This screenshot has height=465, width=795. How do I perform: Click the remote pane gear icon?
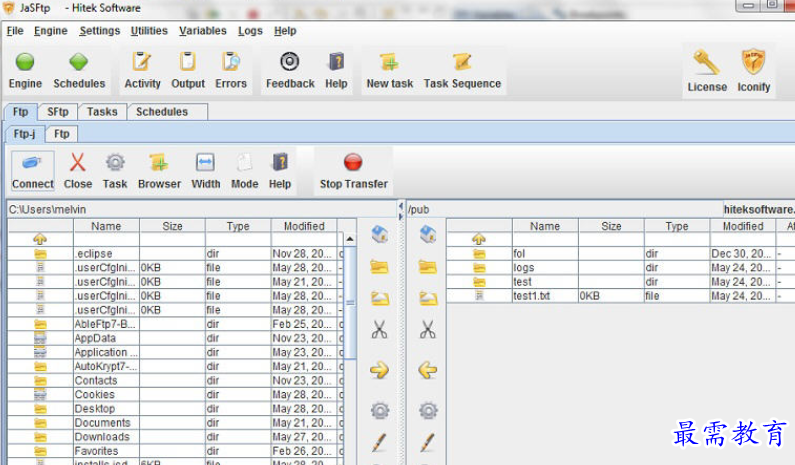(x=428, y=410)
